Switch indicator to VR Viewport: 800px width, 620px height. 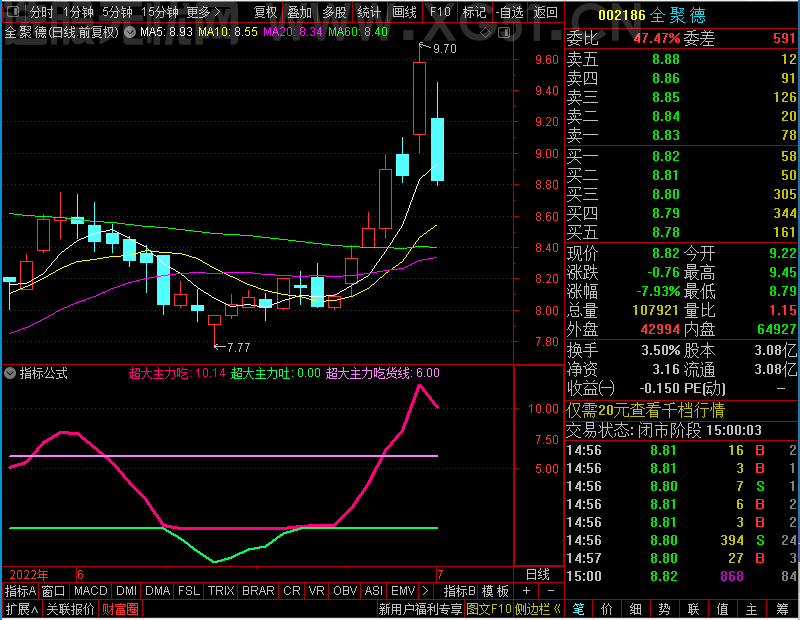click(x=316, y=591)
